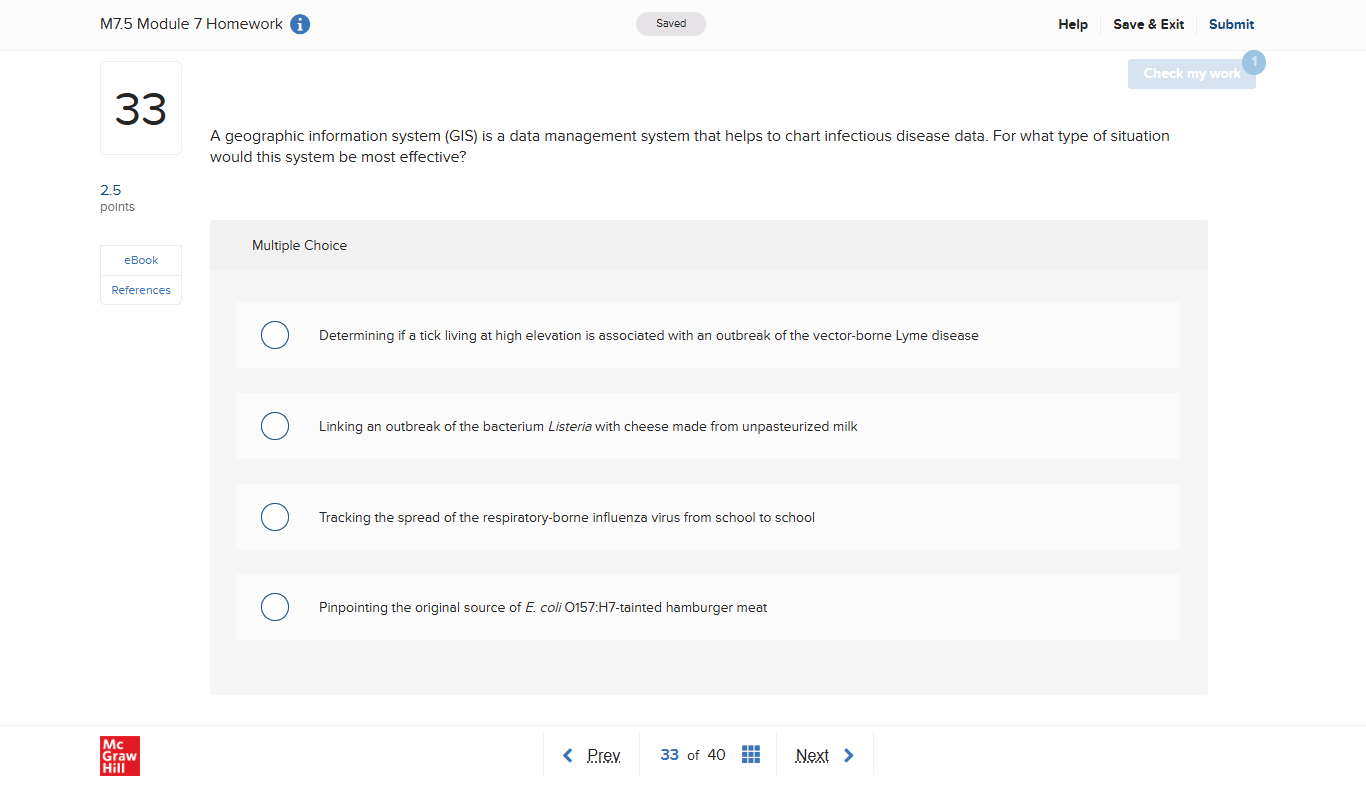Click the Saved status pill
1366x785 pixels.
click(x=670, y=23)
